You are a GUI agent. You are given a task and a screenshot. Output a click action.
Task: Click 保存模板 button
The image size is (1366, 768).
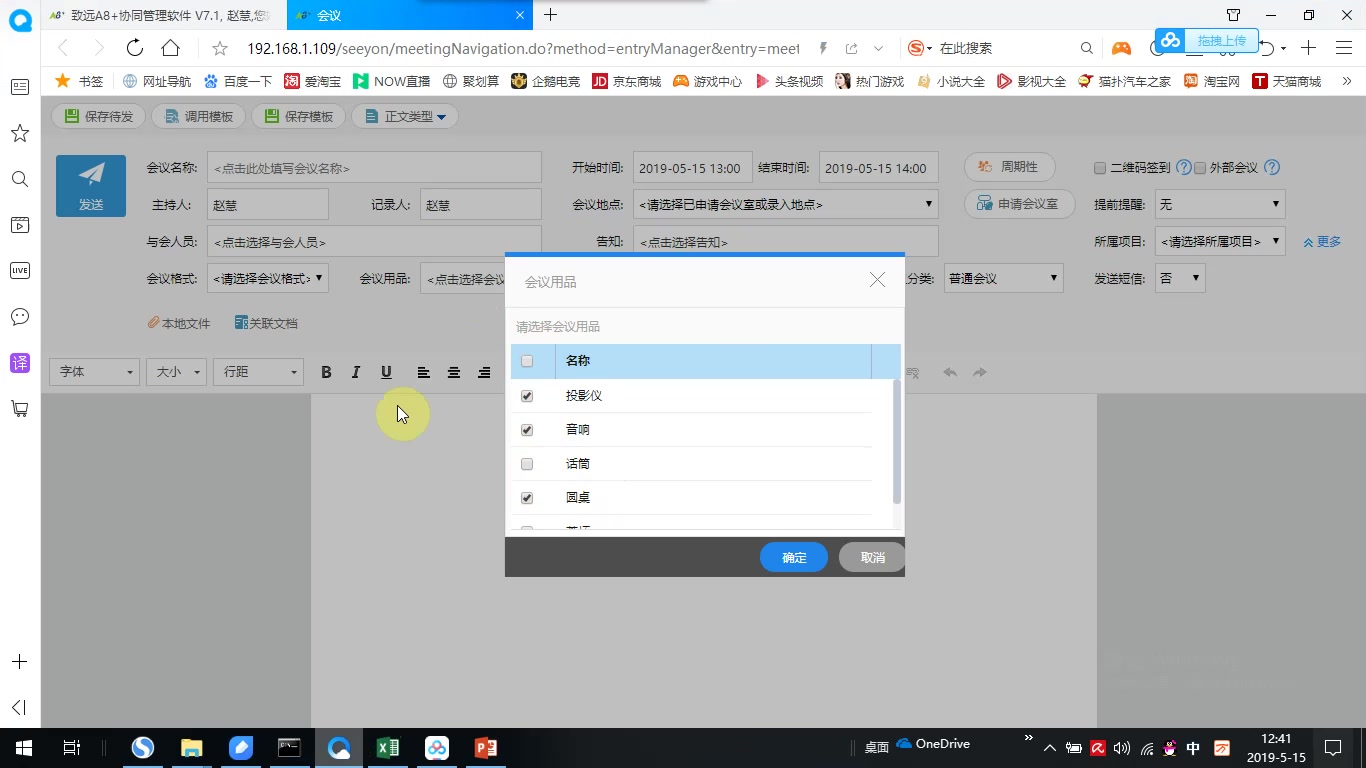[x=298, y=116]
